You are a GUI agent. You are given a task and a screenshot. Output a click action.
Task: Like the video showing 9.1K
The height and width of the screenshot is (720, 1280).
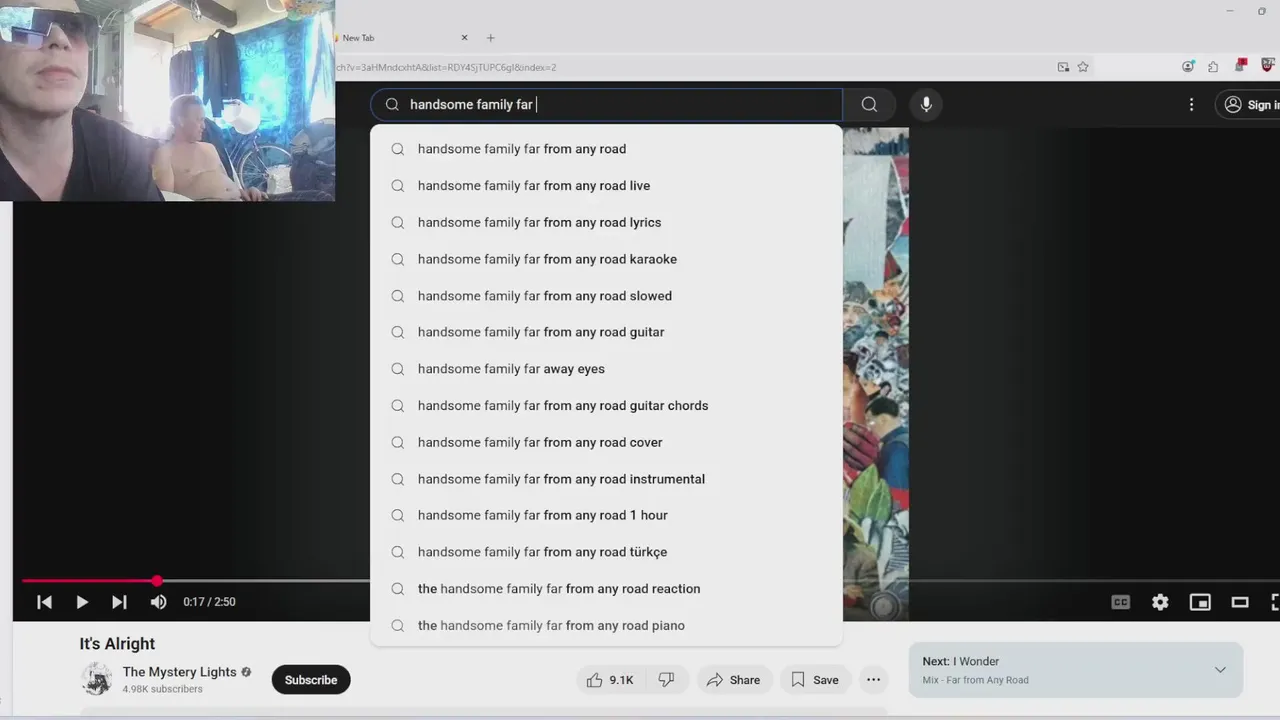[x=610, y=680]
